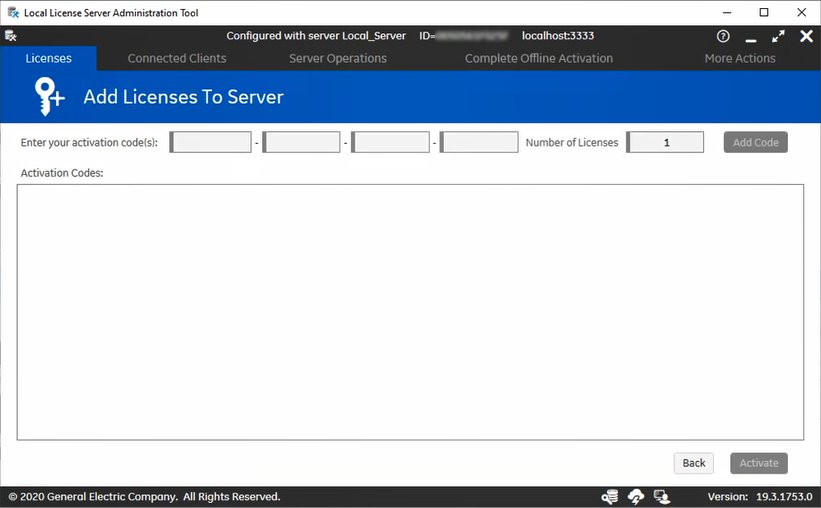Viewport: 821px width, 508px height.
Task: Focus the fourth activation code field
Action: click(479, 142)
